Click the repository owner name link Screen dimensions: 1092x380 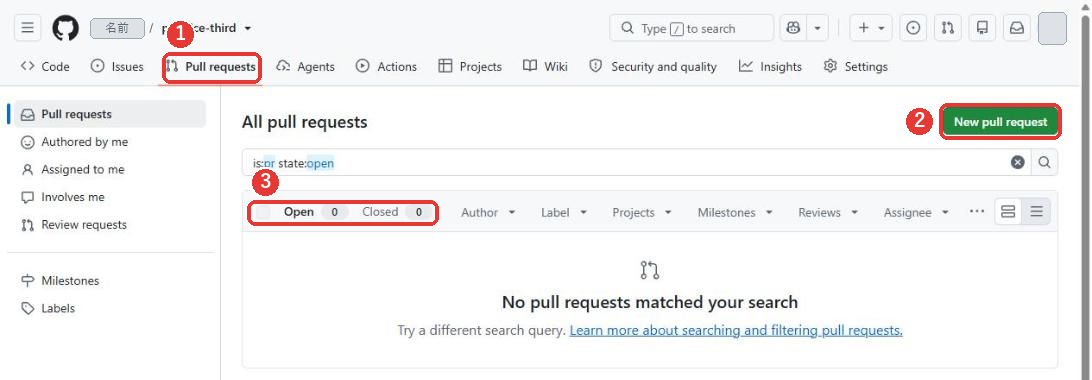[x=117, y=29]
